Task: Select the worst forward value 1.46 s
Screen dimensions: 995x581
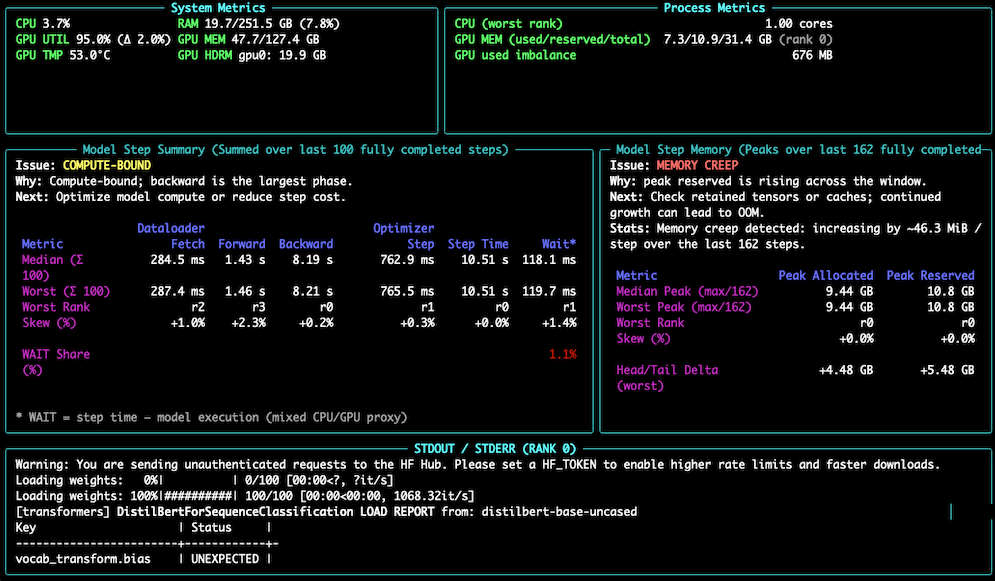Action: [x=245, y=292]
